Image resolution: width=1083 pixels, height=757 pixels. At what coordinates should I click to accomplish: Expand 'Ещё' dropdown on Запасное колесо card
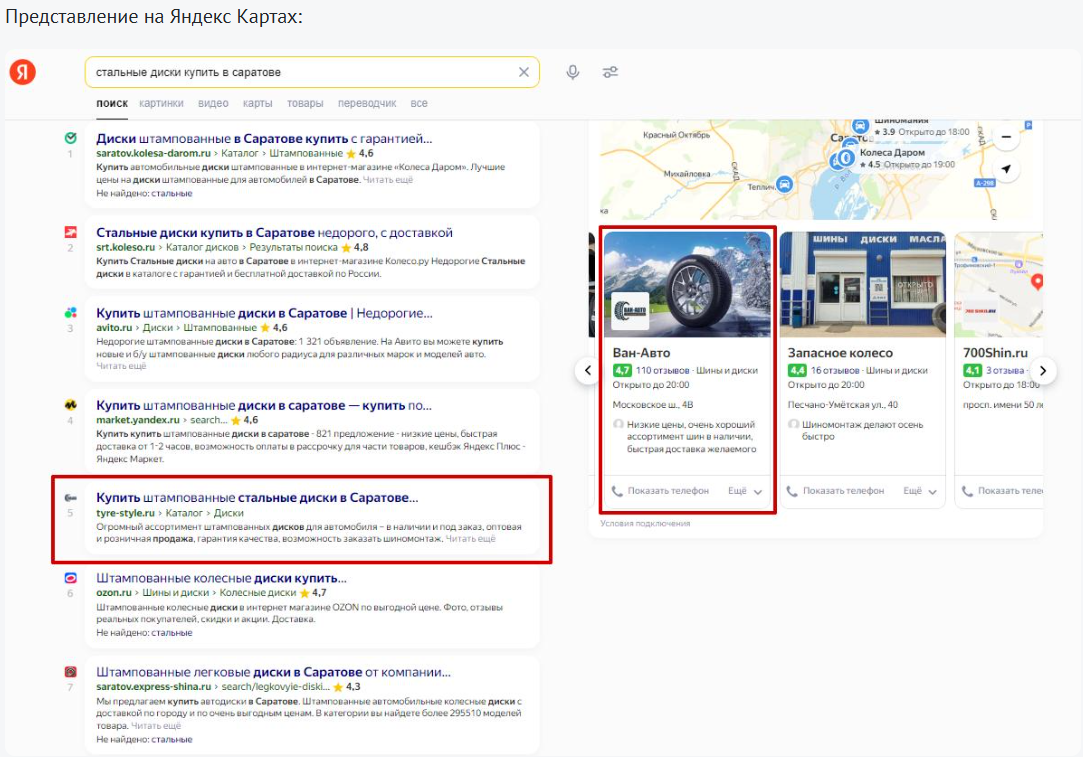[921, 491]
